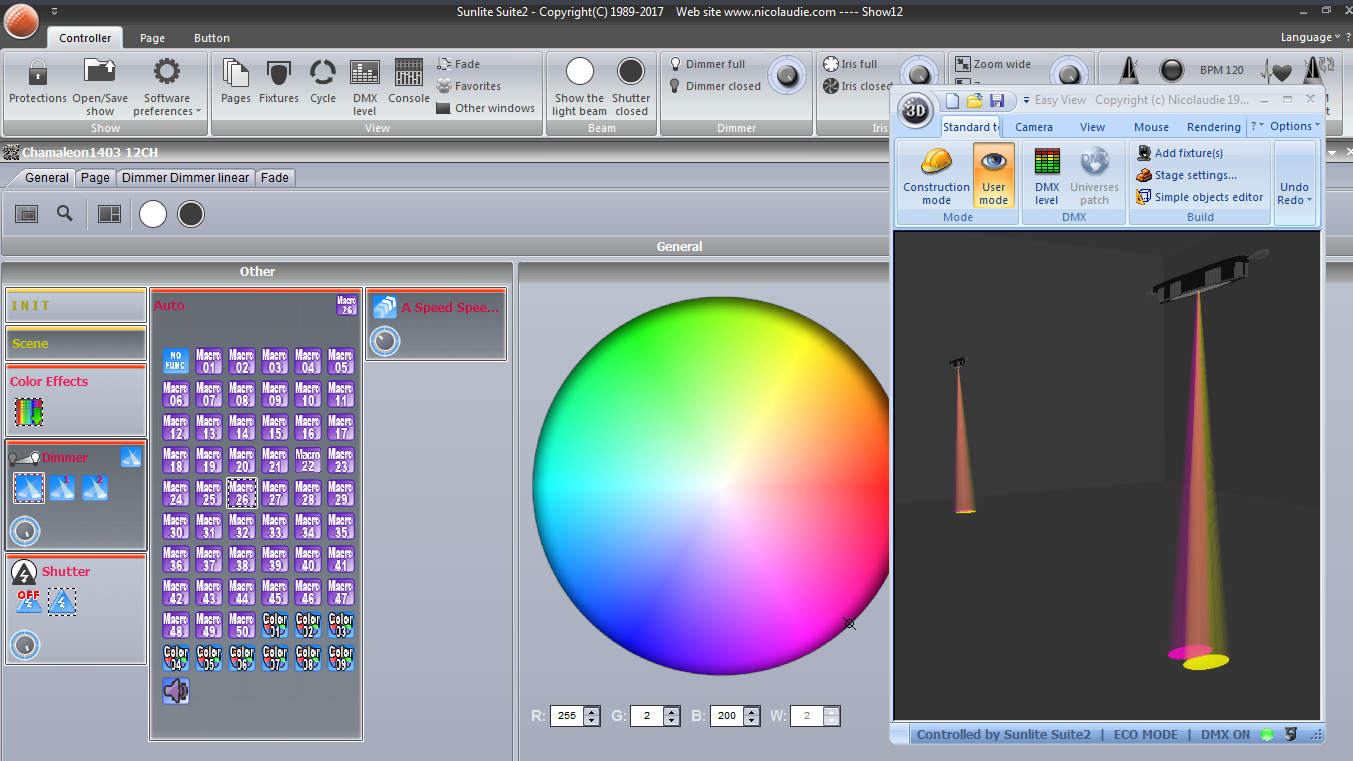Open the Console icon
The height and width of the screenshot is (761, 1353).
pyautogui.click(x=408, y=73)
